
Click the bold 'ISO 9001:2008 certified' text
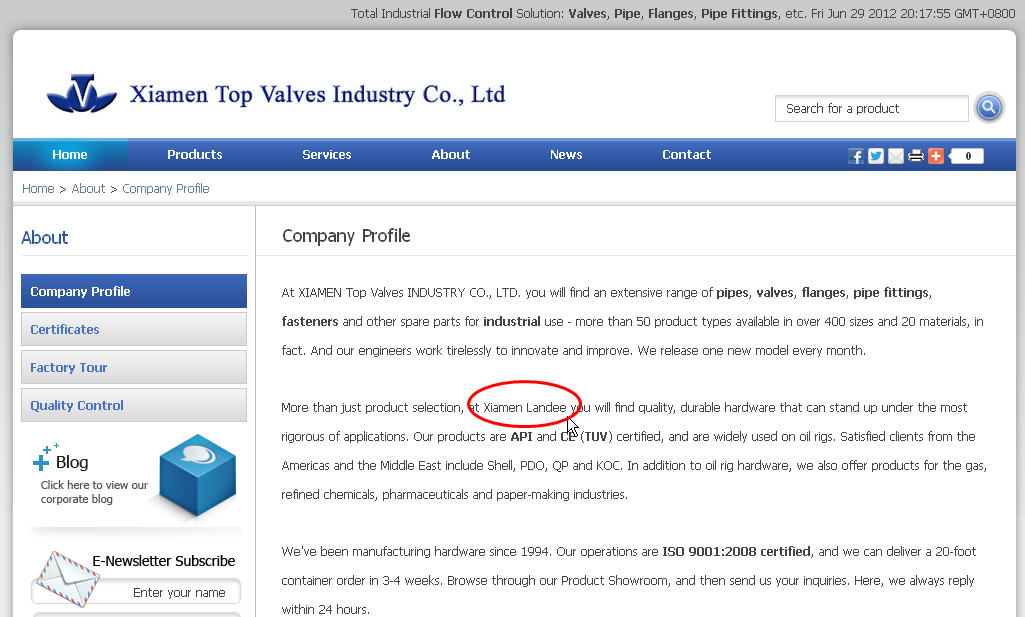click(736, 552)
